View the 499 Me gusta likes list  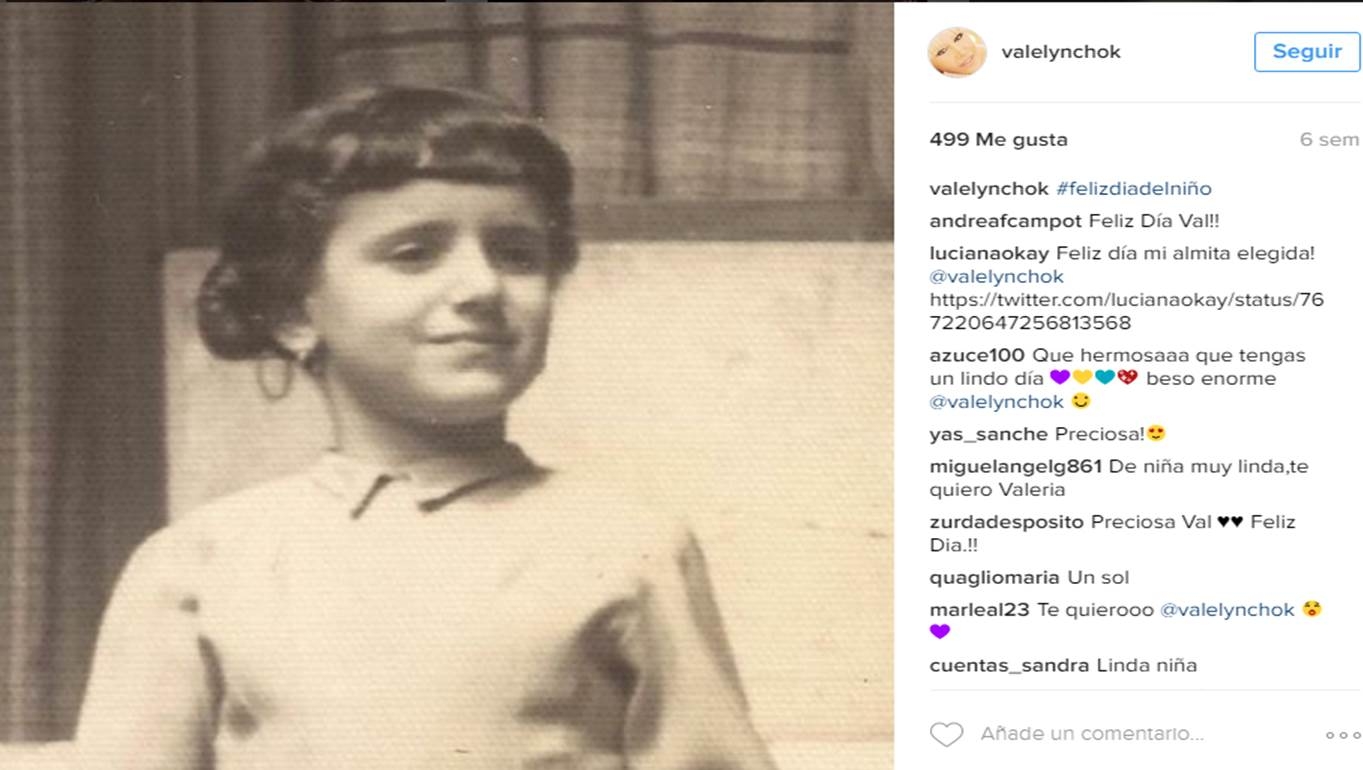pyautogui.click(x=998, y=140)
